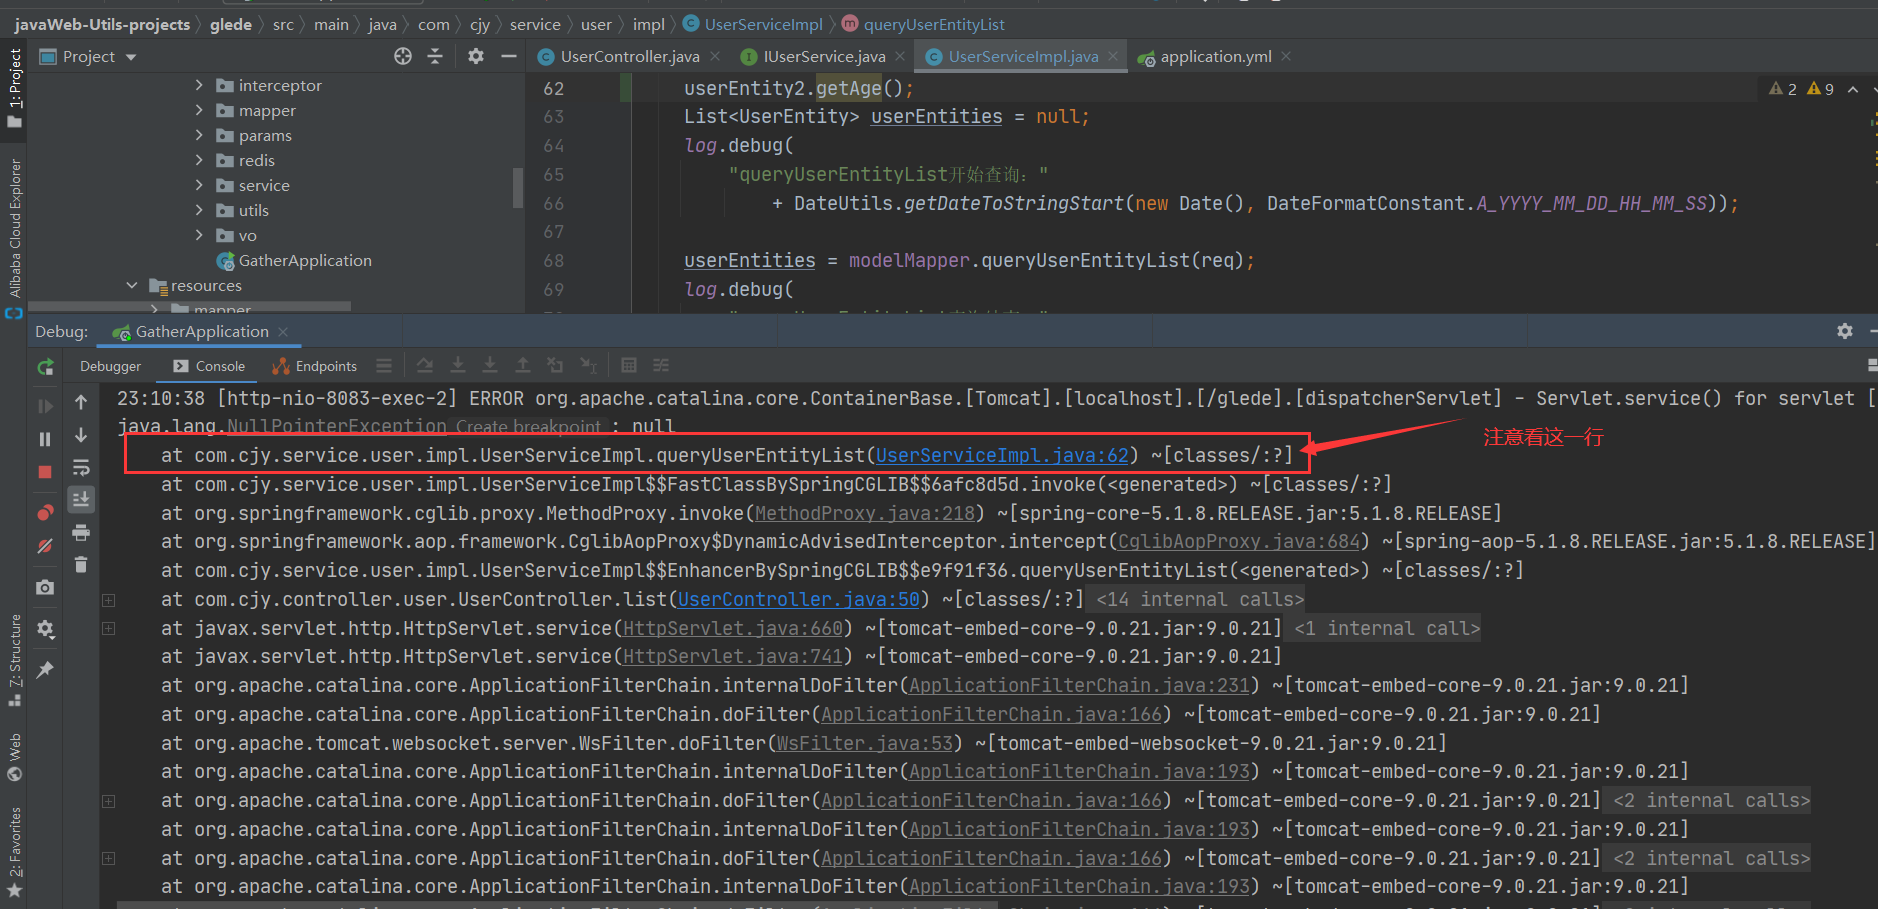Screen dimensions: 1878x909
Task: Expand the interceptor folder
Action: click(199, 85)
